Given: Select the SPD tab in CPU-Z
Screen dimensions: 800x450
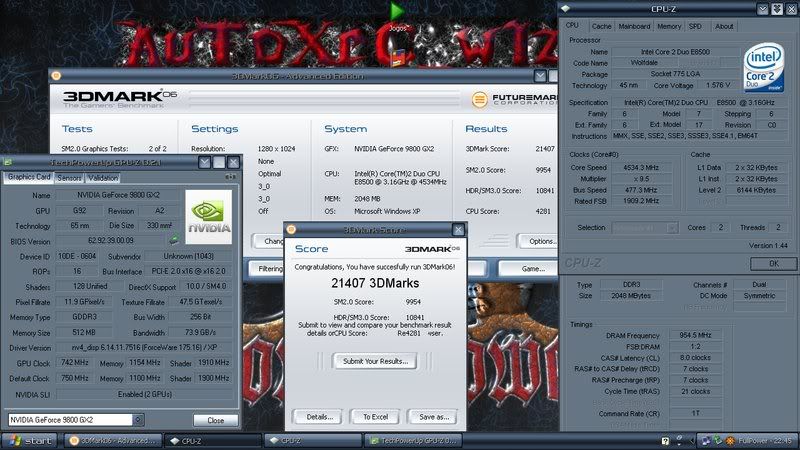Looking at the screenshot, I should (696, 26).
